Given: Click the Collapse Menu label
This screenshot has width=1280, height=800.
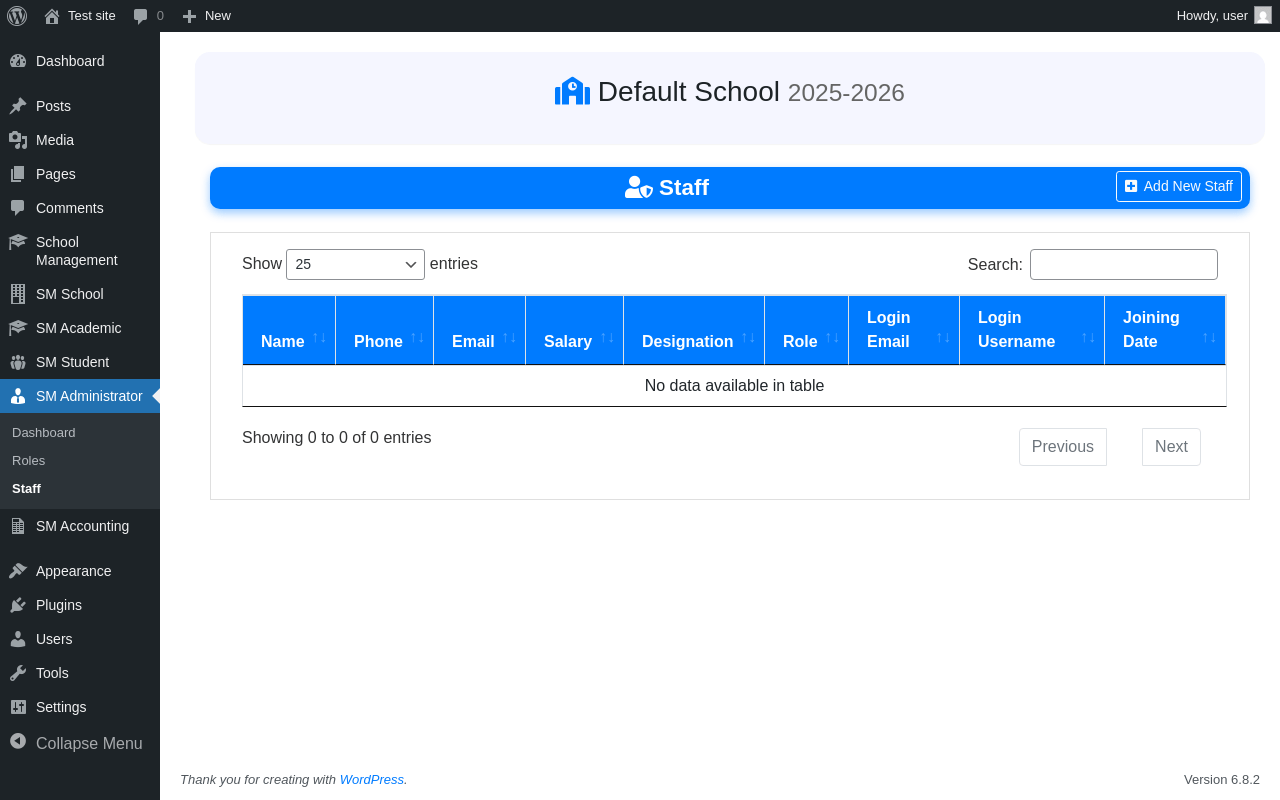Looking at the screenshot, I should click(89, 743).
